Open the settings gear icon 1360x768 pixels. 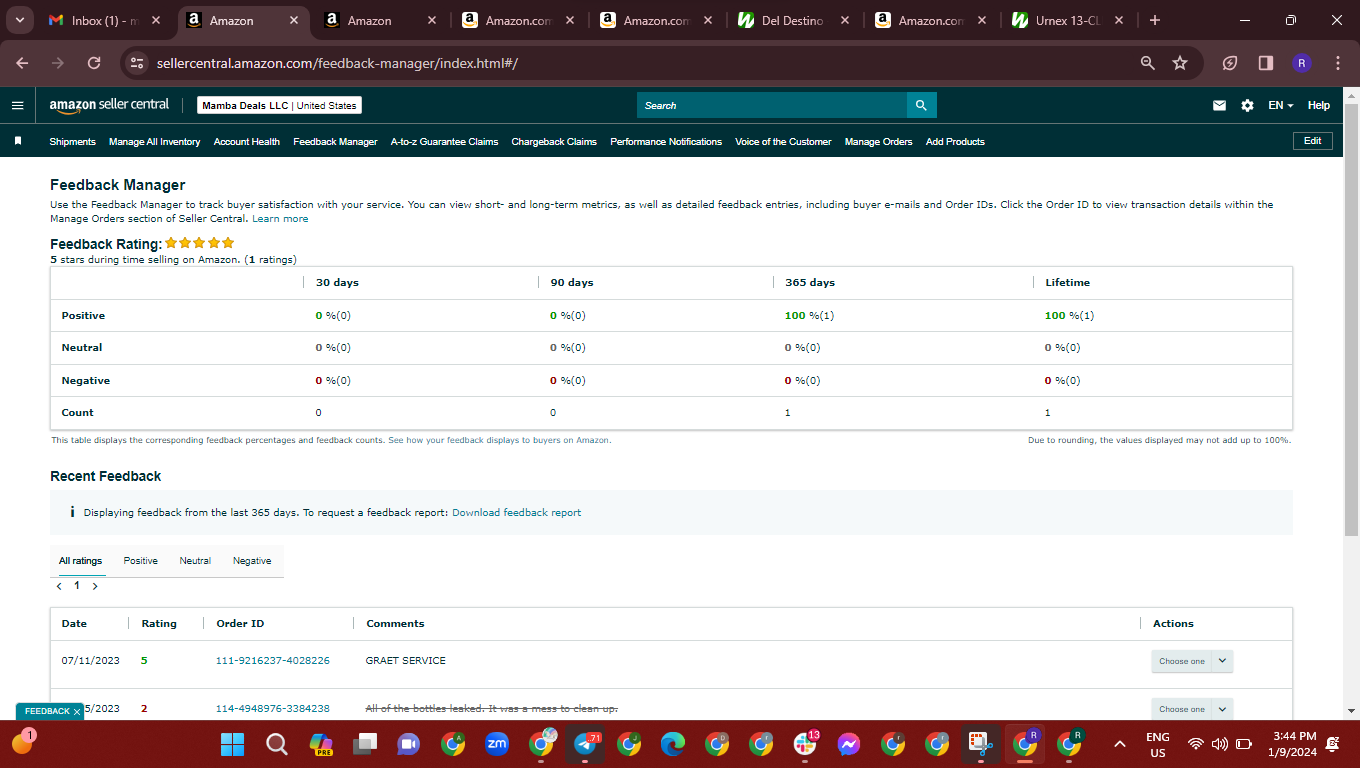[x=1247, y=105]
